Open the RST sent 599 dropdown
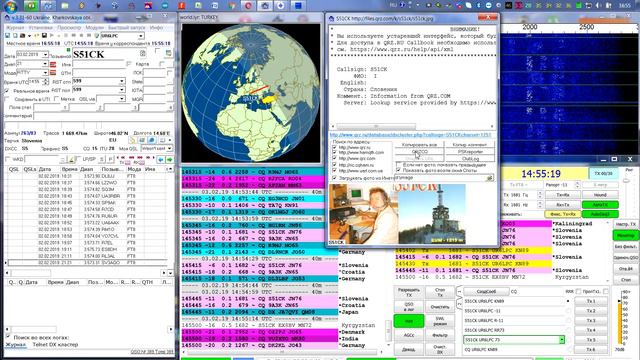Viewport: 640px width, 360px height. coord(122,81)
